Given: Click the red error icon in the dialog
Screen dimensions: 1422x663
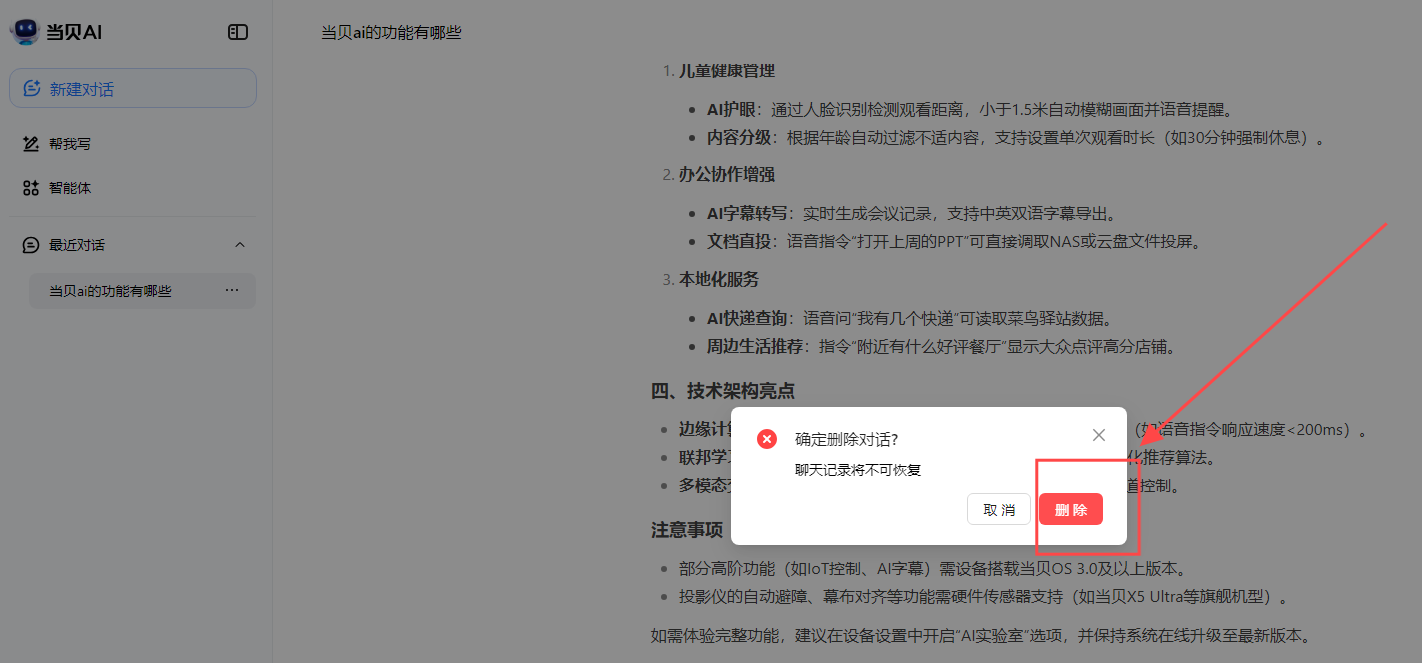Looking at the screenshot, I should [x=767, y=439].
